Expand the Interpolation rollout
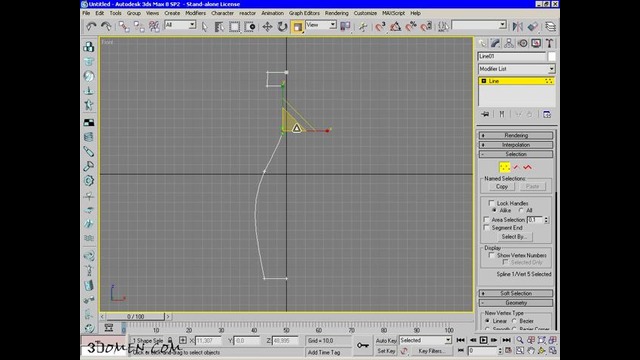The height and width of the screenshot is (360, 640). 516,145
